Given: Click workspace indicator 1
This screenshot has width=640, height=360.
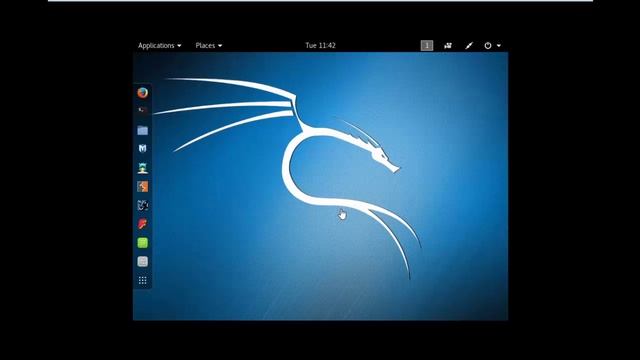Looking at the screenshot, I should point(427,45).
